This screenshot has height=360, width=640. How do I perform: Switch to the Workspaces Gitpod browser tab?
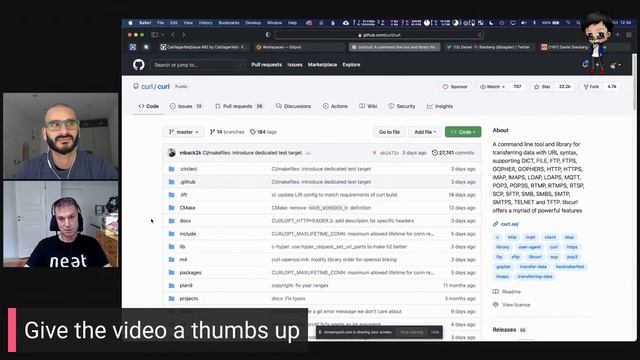click(x=299, y=47)
